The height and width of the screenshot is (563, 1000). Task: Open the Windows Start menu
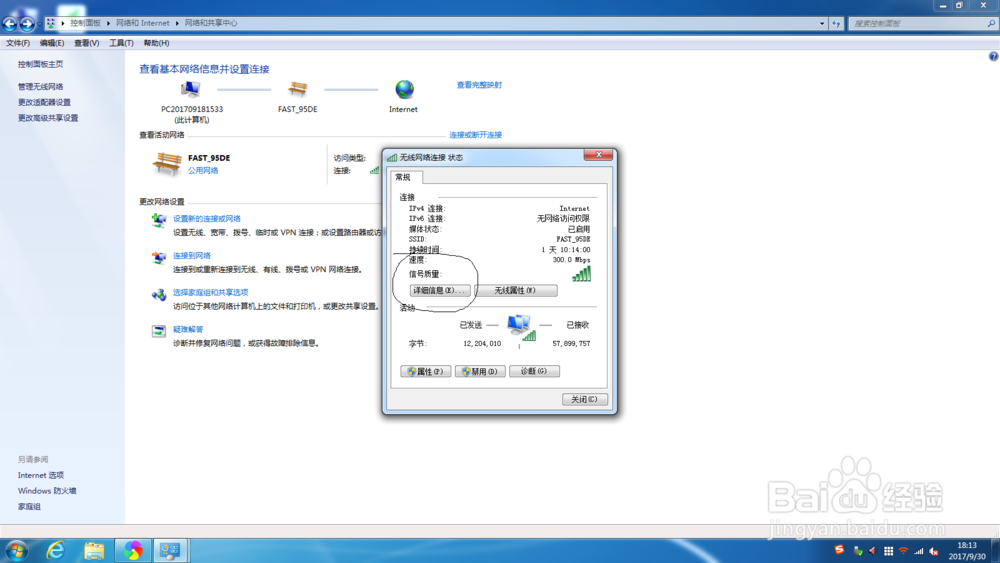pos(16,551)
